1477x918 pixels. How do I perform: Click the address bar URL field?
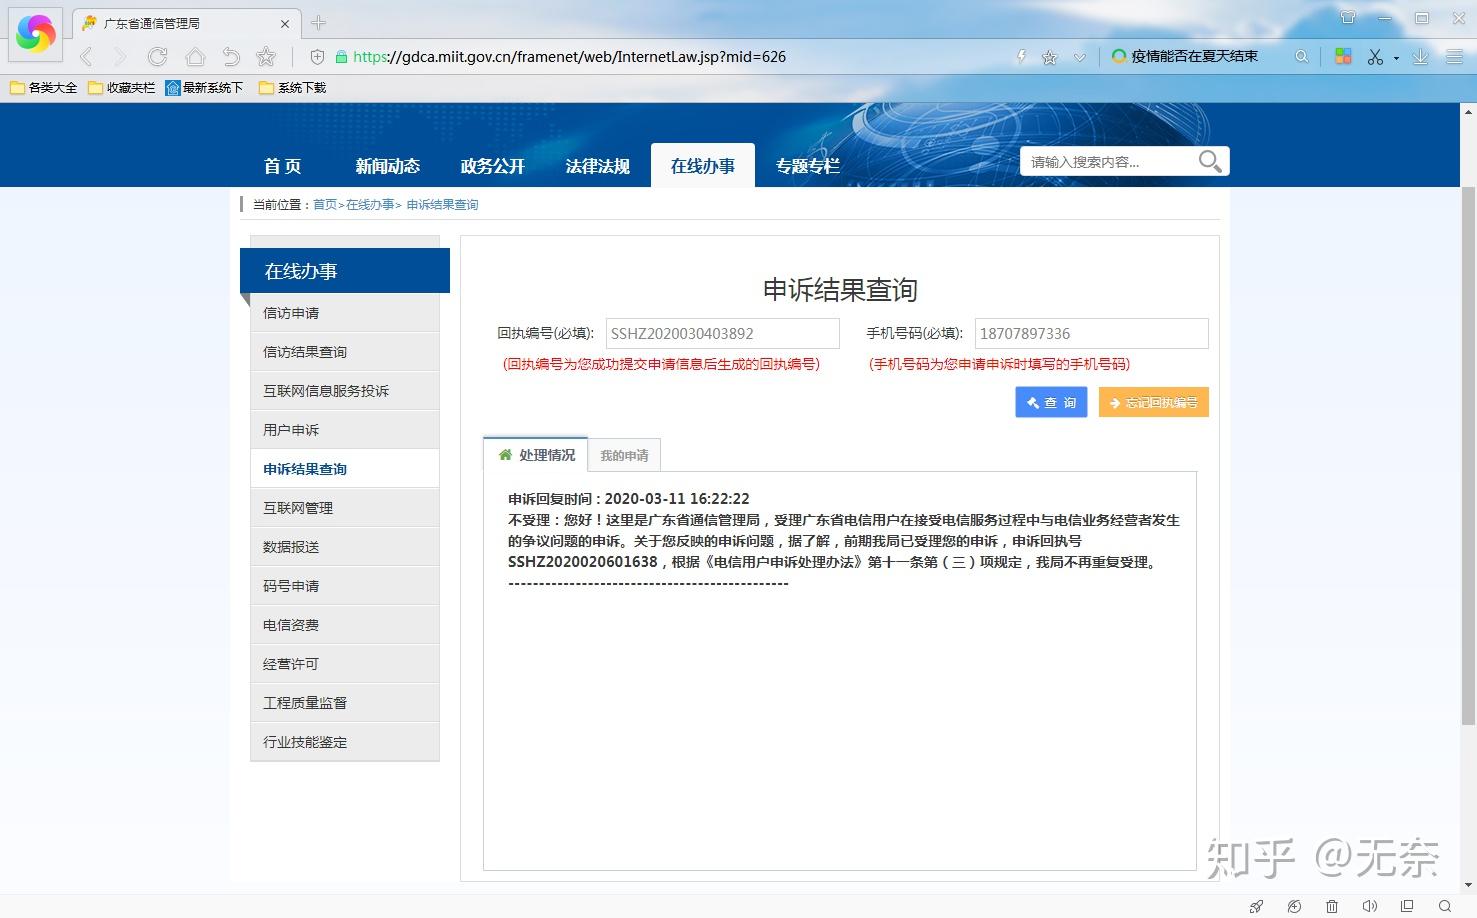[670, 57]
